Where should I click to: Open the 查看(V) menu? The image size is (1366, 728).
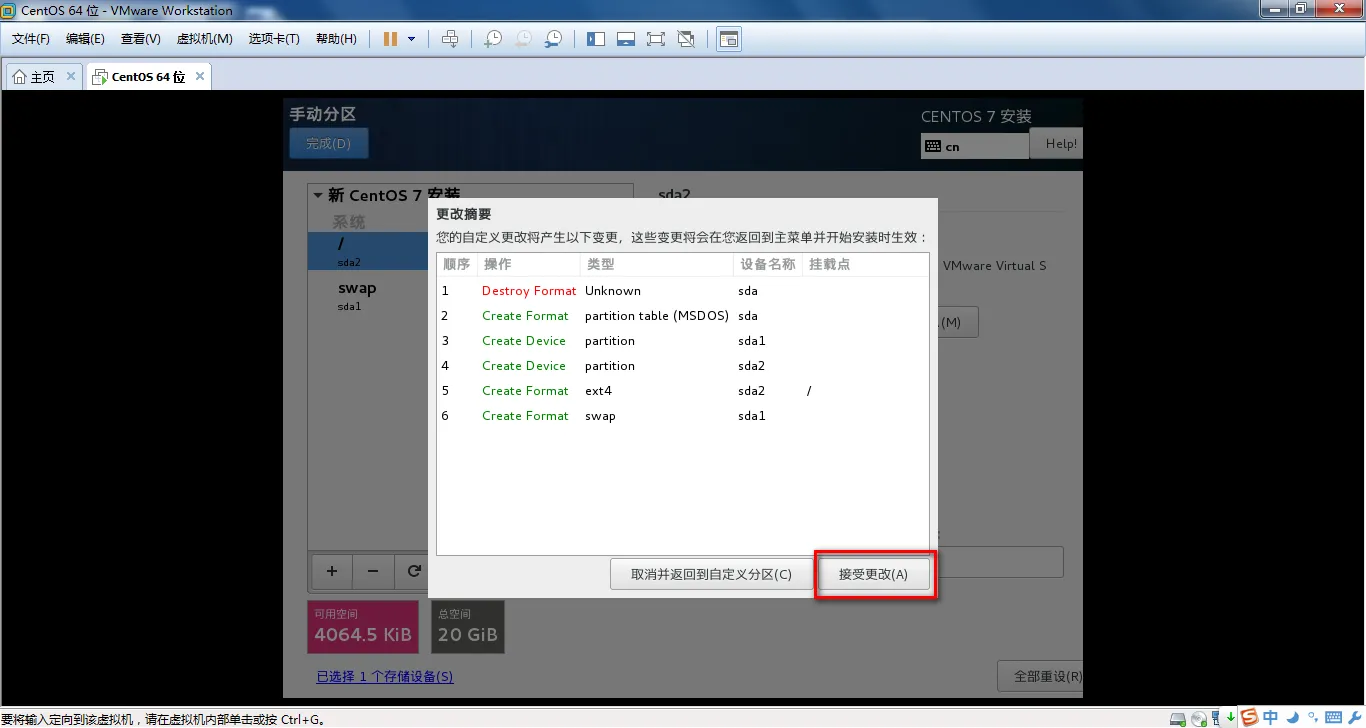(x=140, y=39)
